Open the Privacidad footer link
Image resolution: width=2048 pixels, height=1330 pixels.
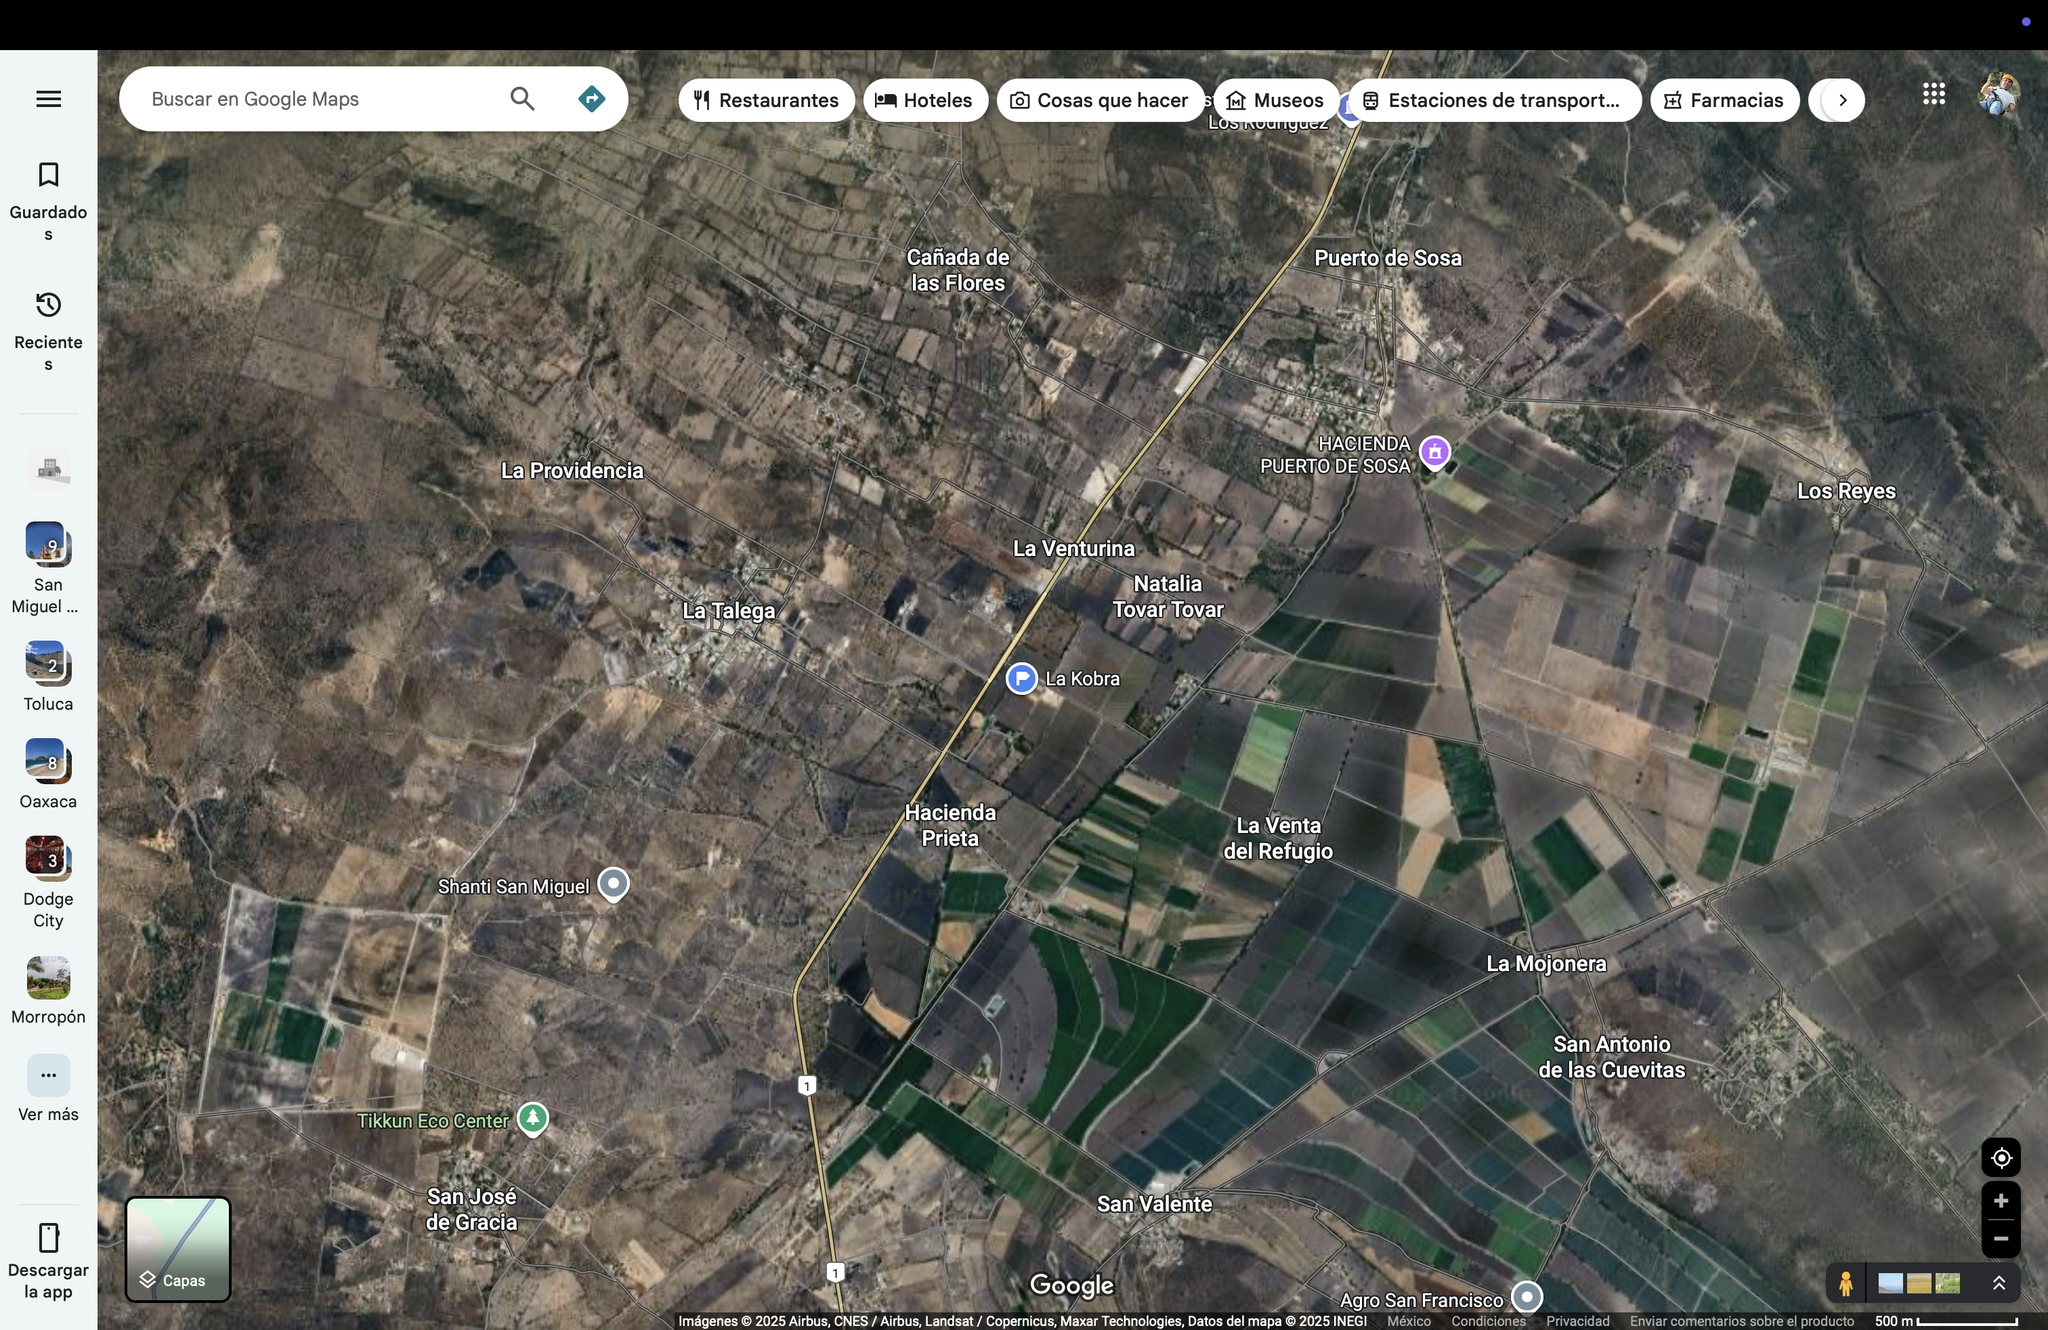click(1577, 1321)
